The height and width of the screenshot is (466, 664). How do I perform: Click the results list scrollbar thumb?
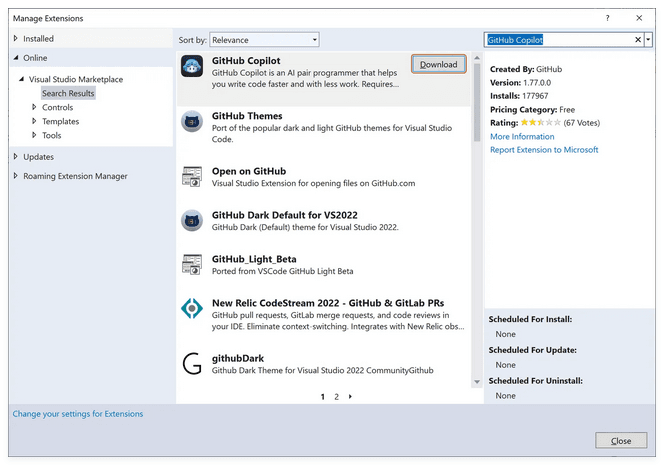pos(477,102)
